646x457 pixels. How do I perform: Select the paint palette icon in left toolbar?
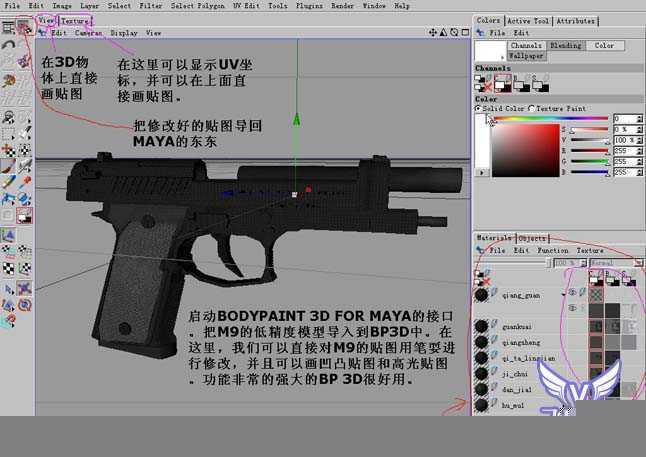coord(8,80)
